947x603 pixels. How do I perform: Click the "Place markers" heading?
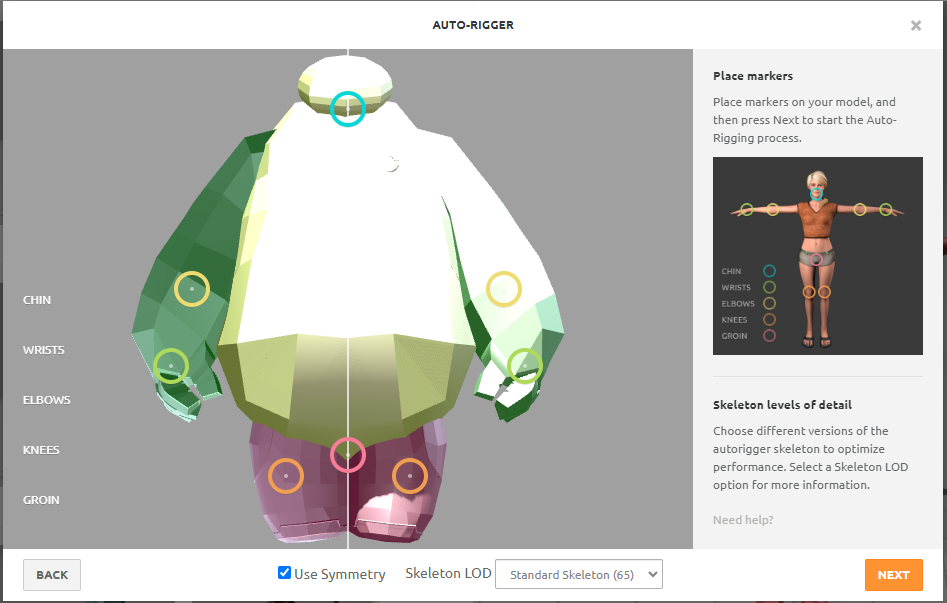click(x=753, y=76)
